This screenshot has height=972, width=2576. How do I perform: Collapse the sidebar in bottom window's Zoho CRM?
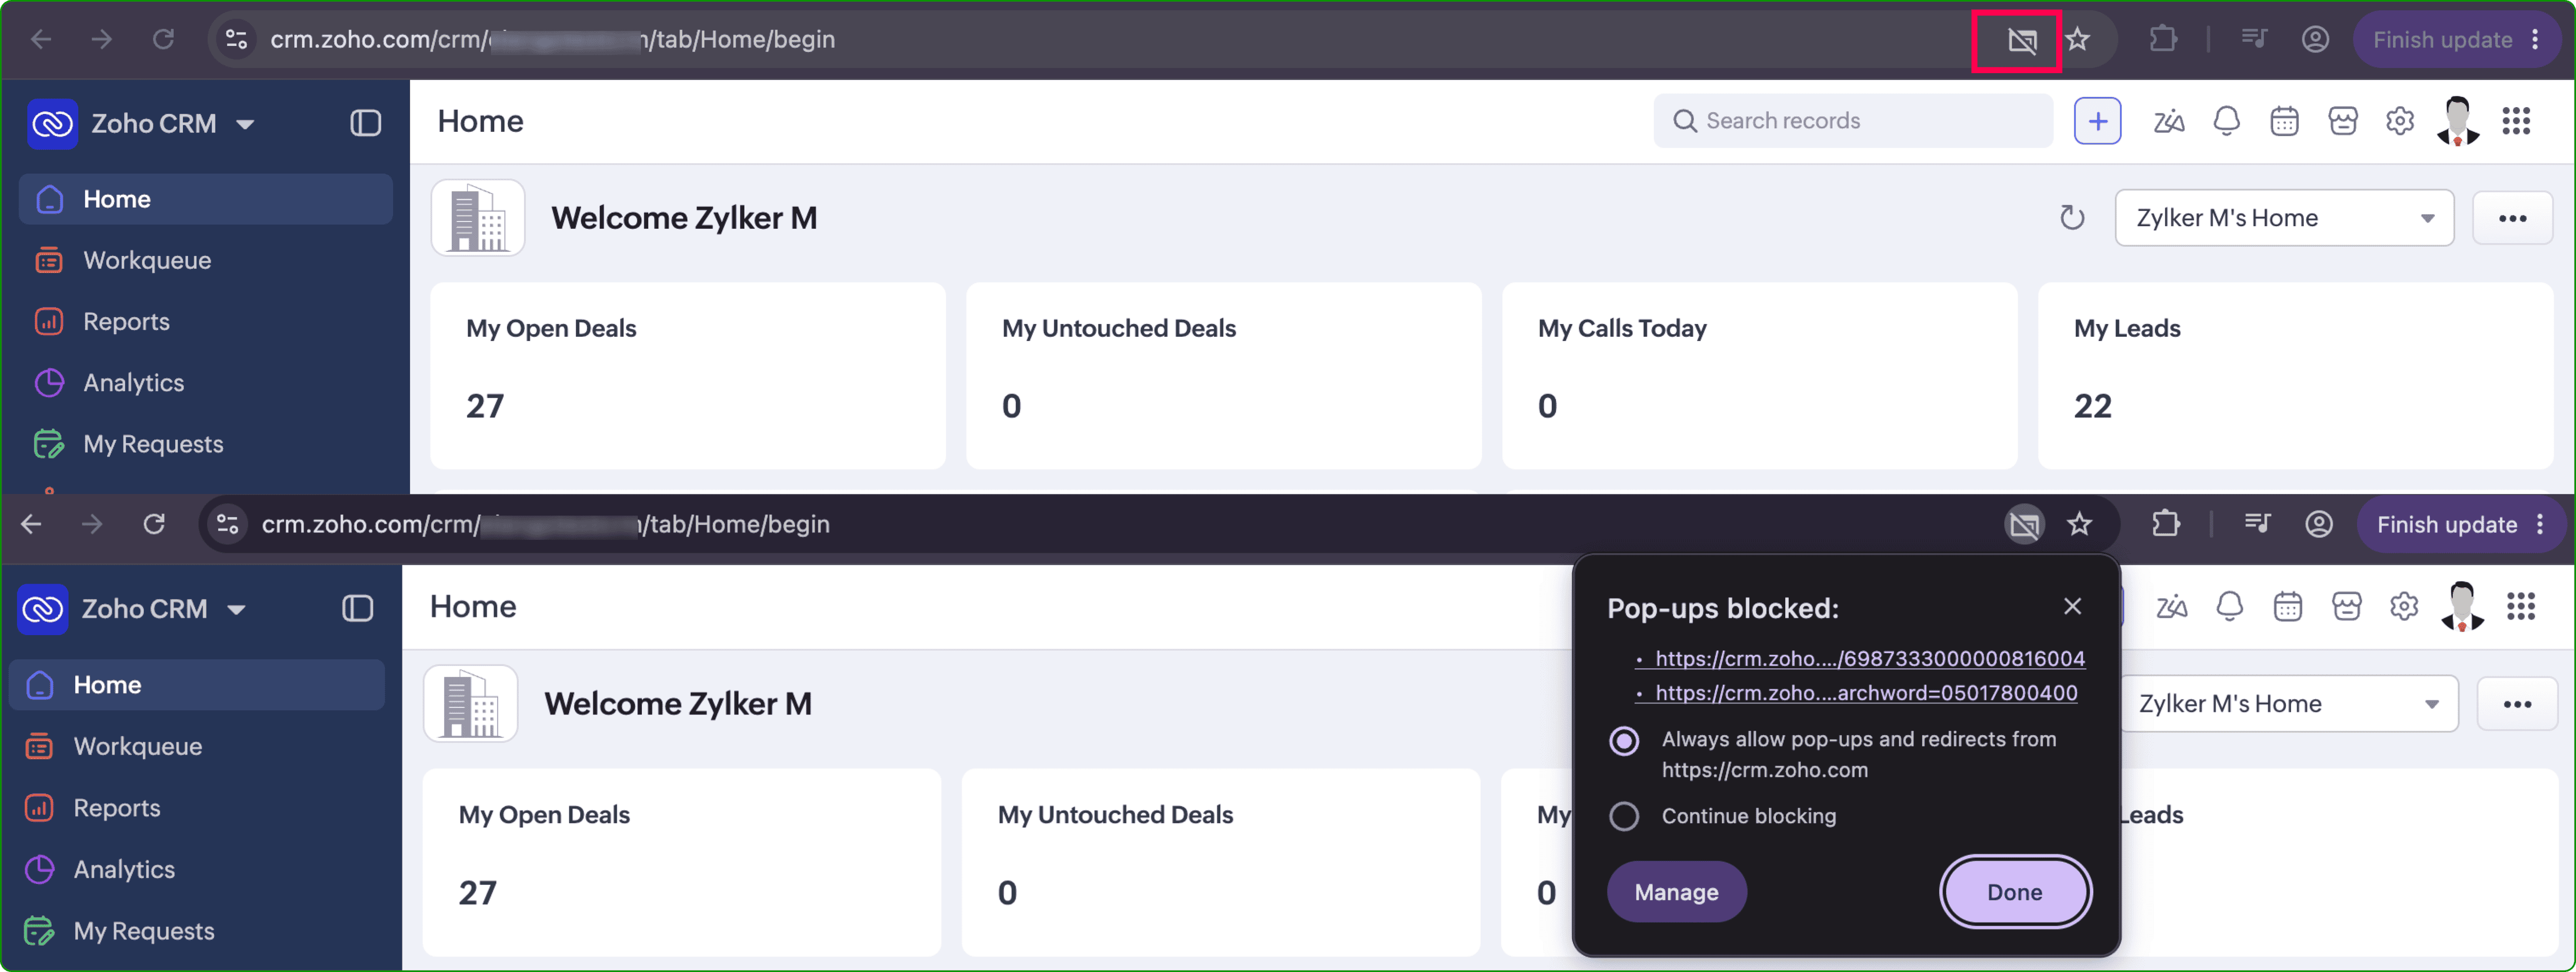tap(358, 609)
